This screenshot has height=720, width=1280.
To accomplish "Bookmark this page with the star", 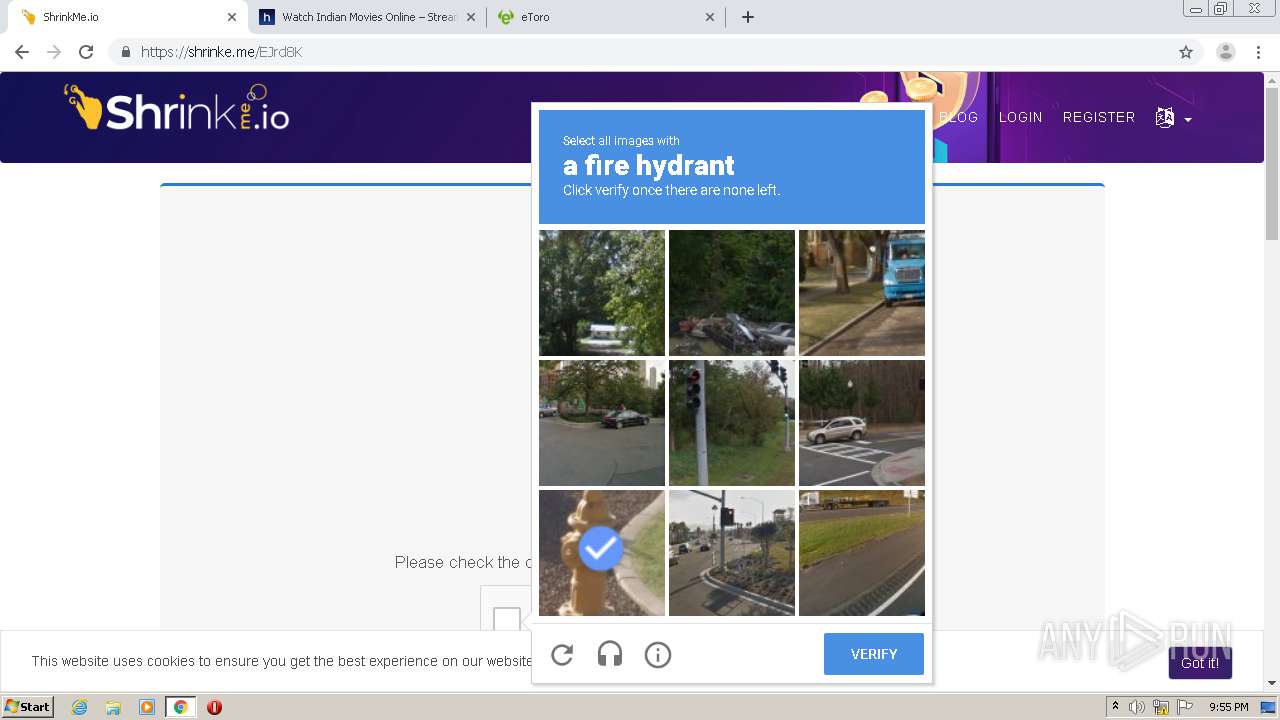I will tap(1186, 52).
